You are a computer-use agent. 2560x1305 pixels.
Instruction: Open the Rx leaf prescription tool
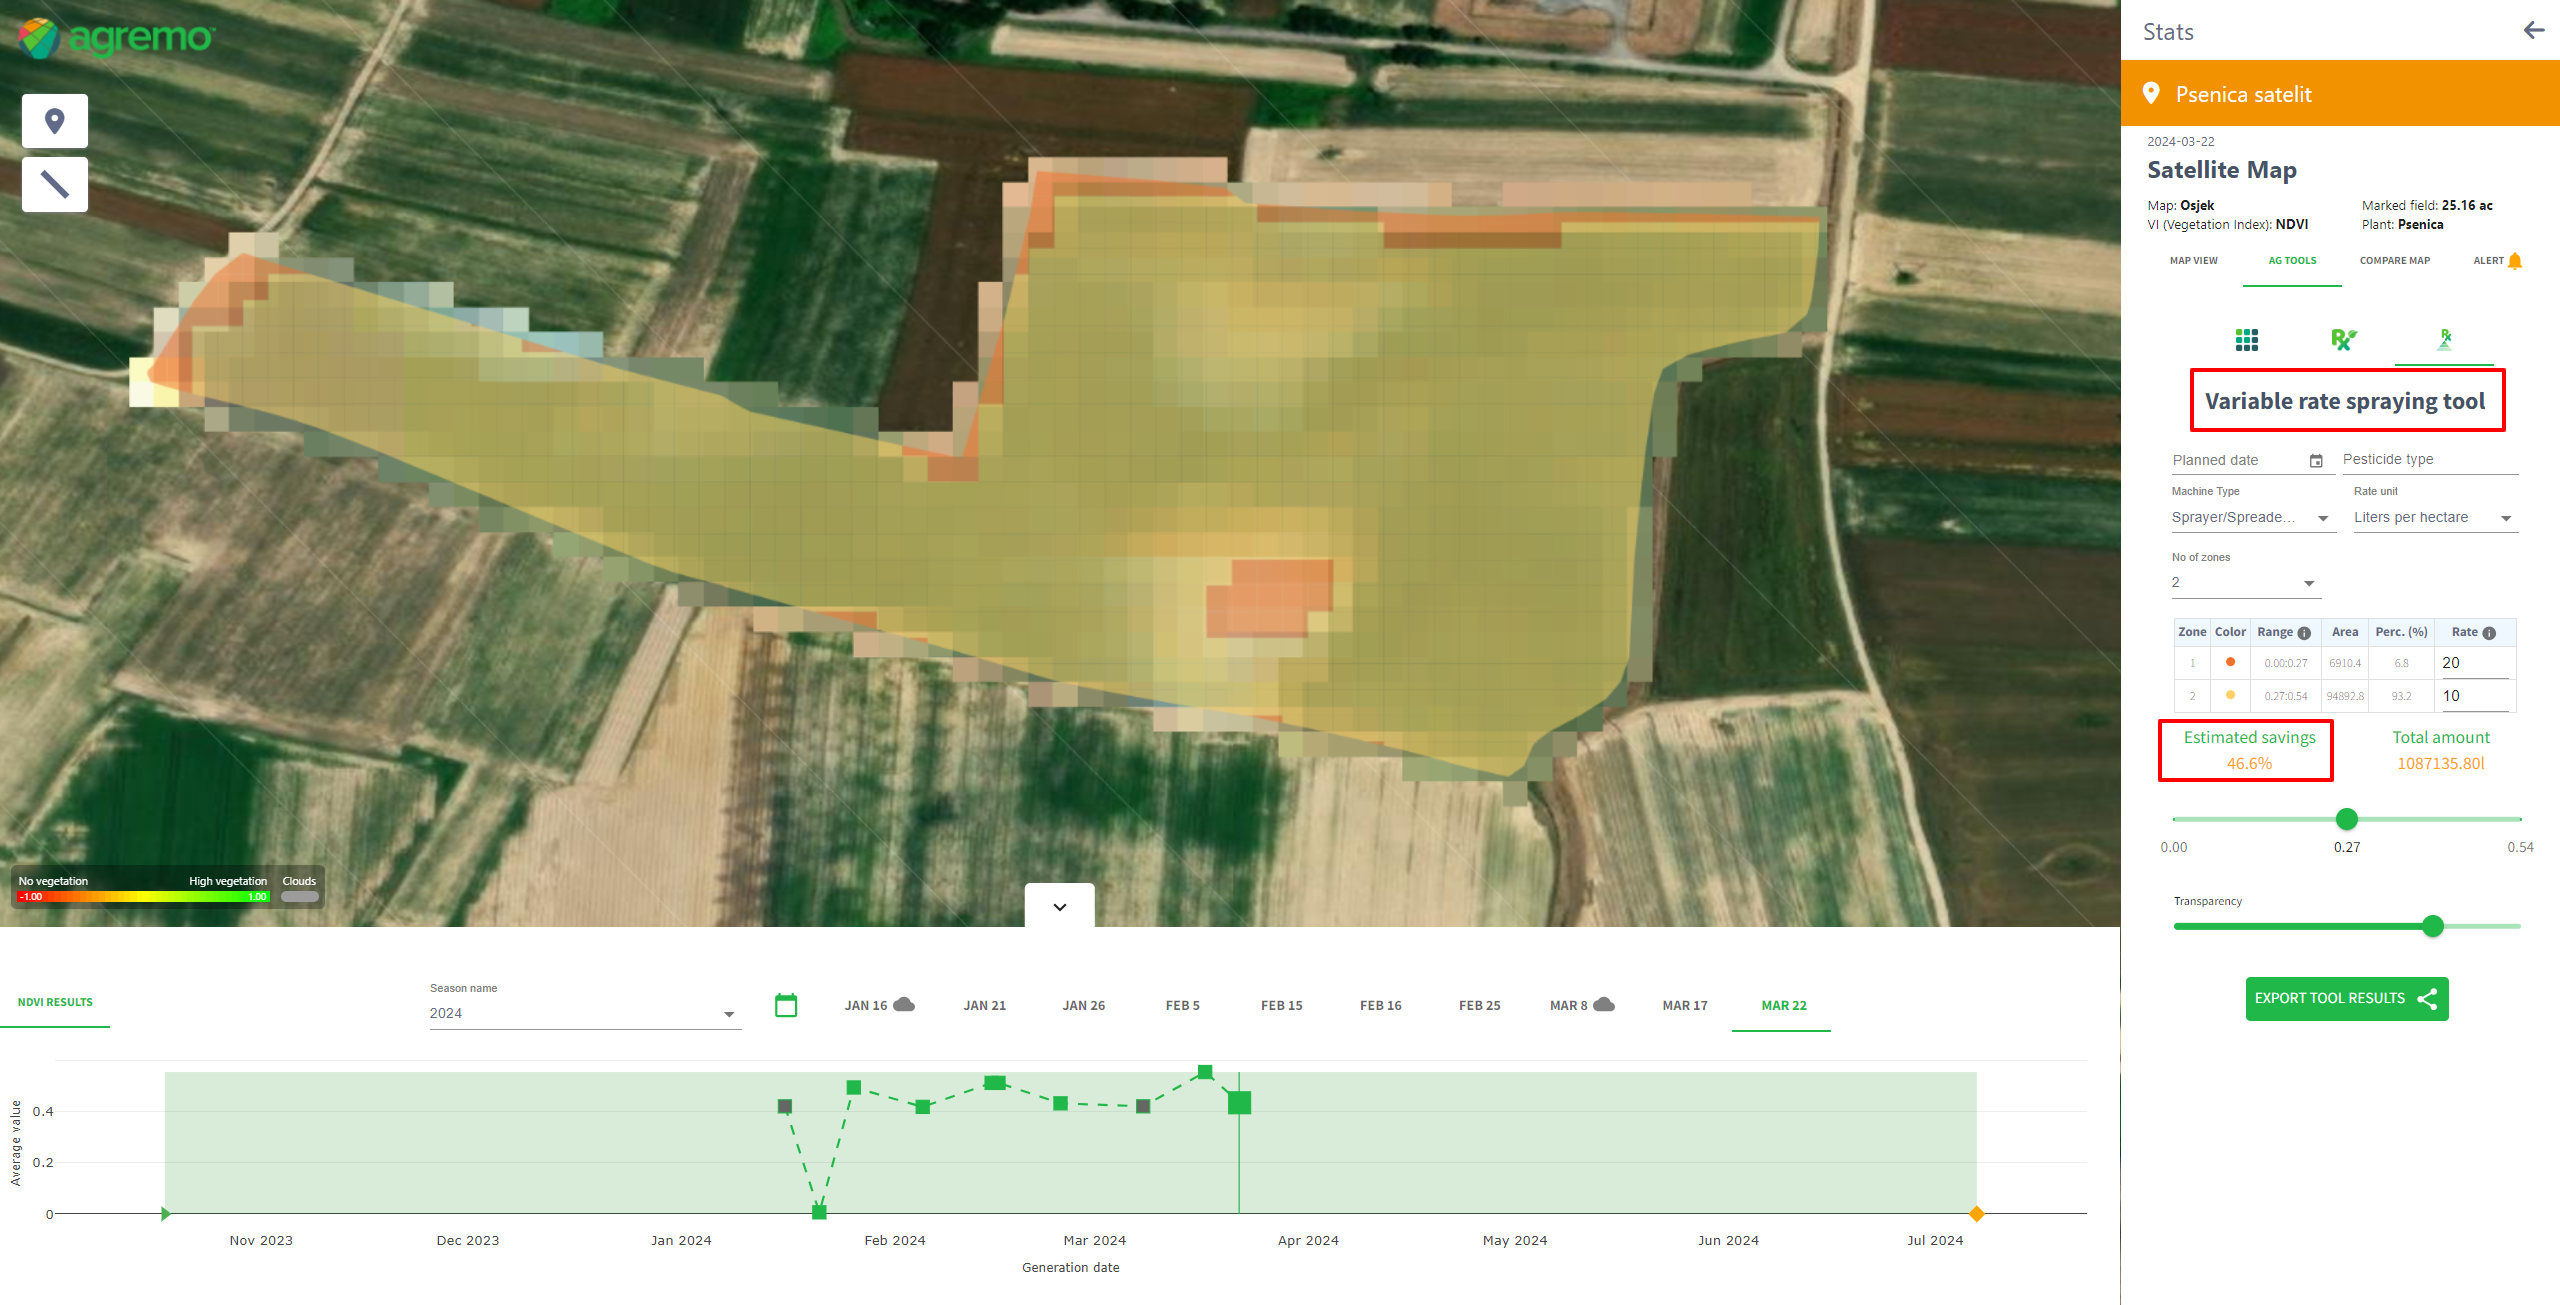(x=2343, y=340)
